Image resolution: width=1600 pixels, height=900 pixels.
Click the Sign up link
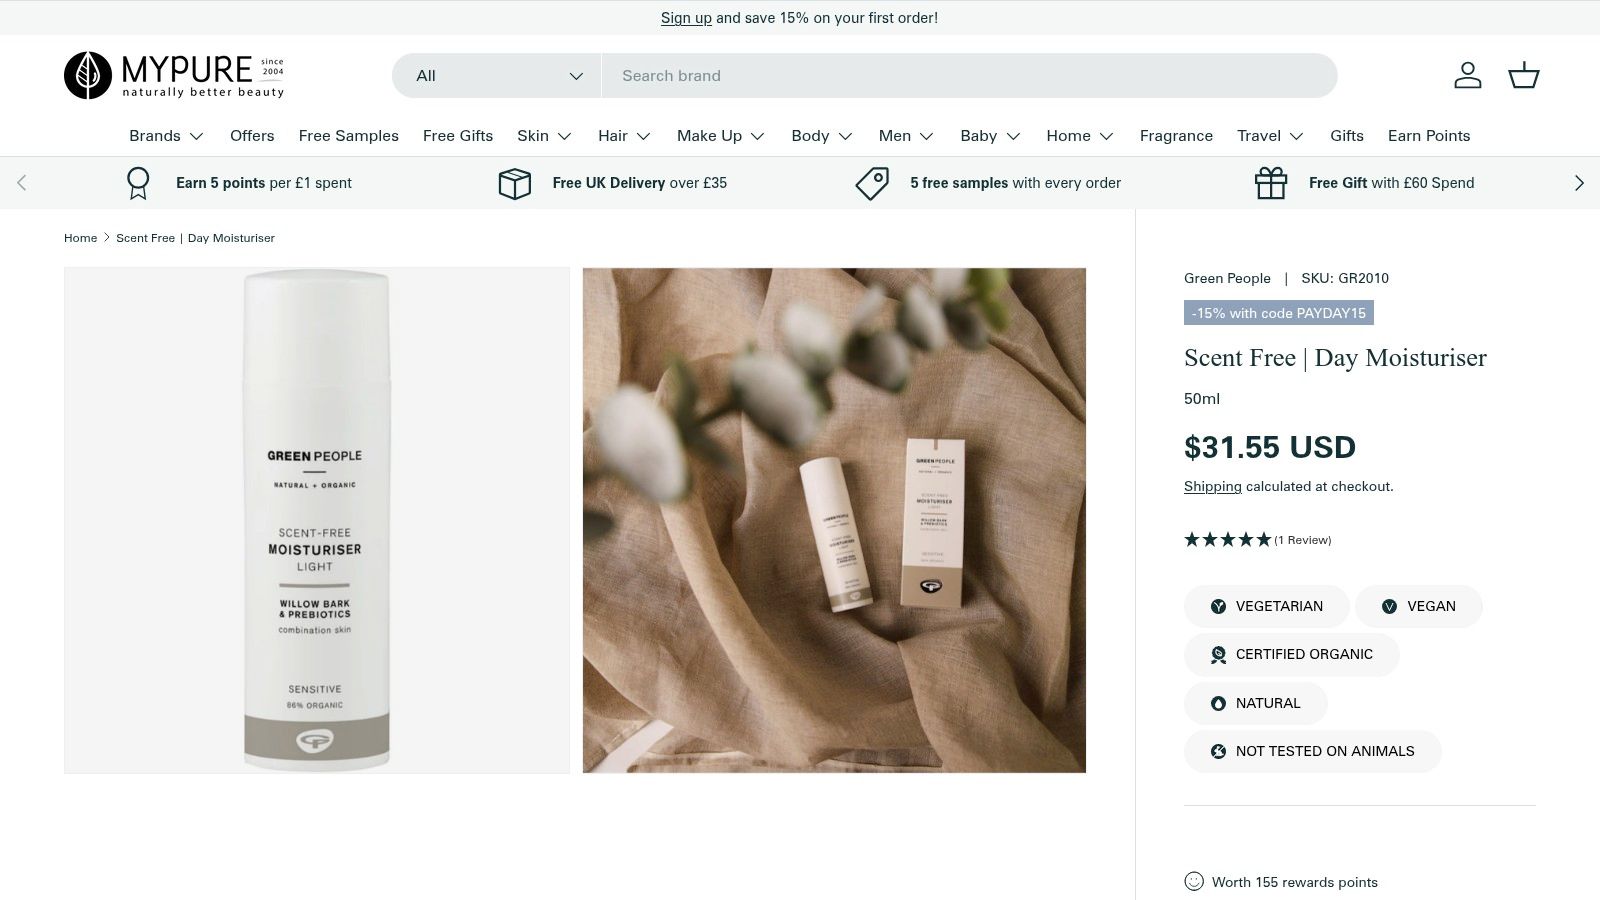coord(686,18)
